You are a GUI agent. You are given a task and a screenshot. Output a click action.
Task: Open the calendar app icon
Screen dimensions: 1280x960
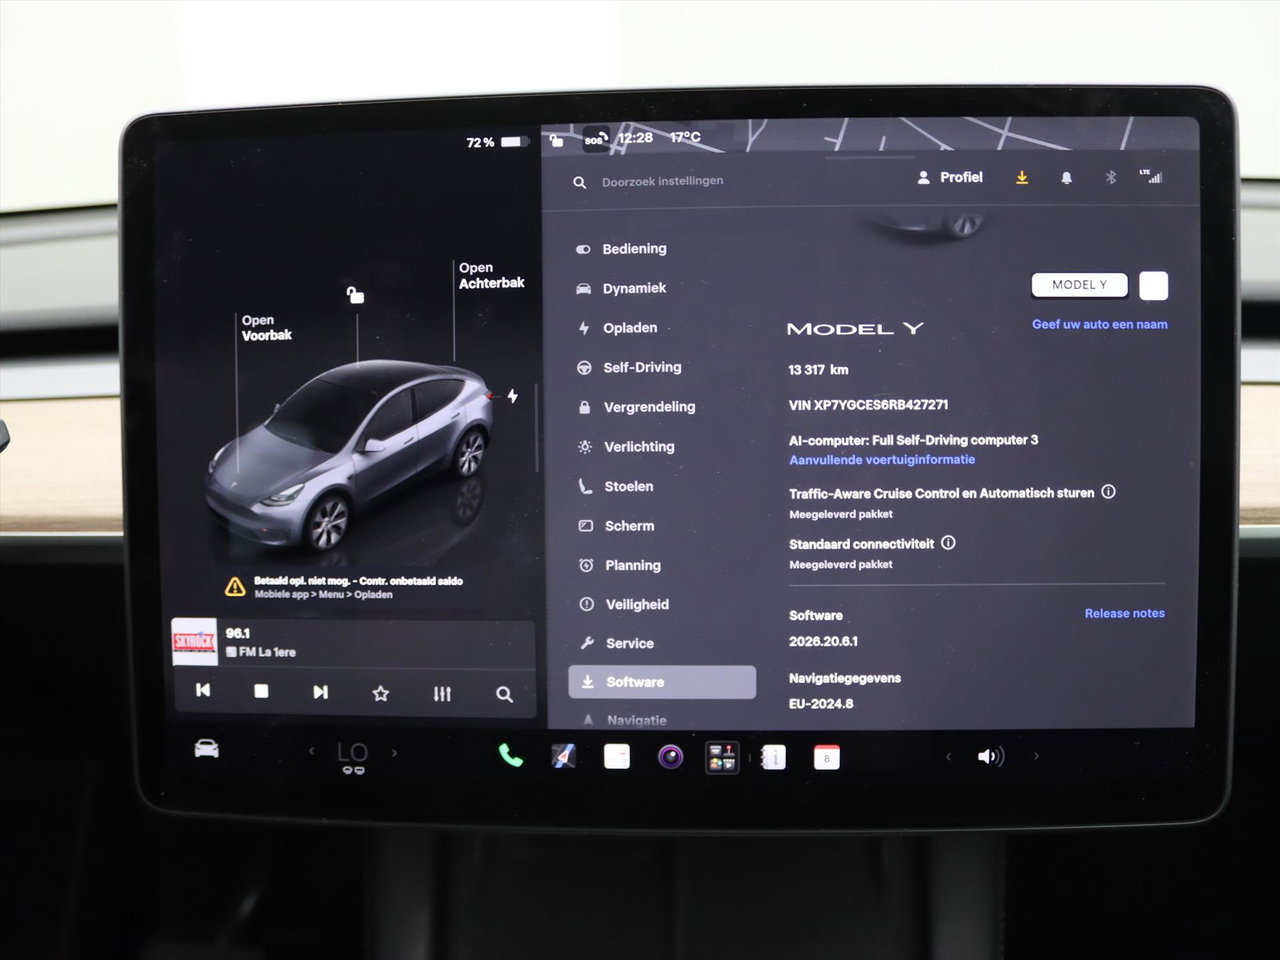tap(827, 758)
